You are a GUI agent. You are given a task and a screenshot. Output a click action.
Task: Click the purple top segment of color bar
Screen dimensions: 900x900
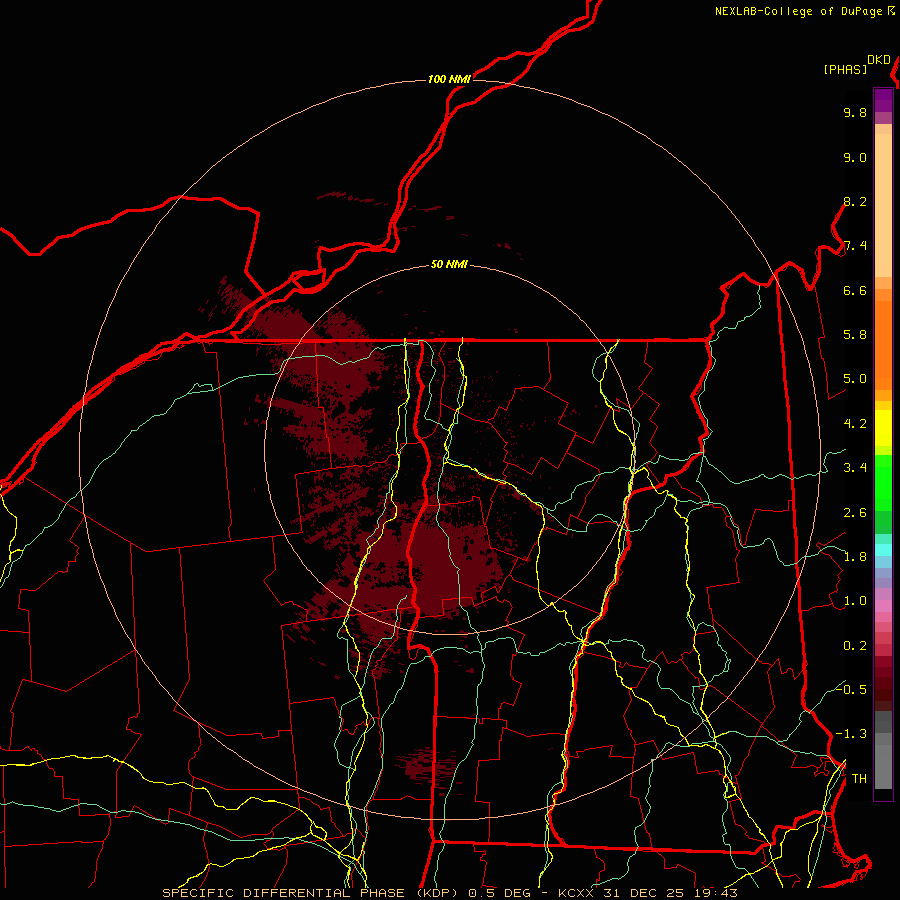(883, 100)
